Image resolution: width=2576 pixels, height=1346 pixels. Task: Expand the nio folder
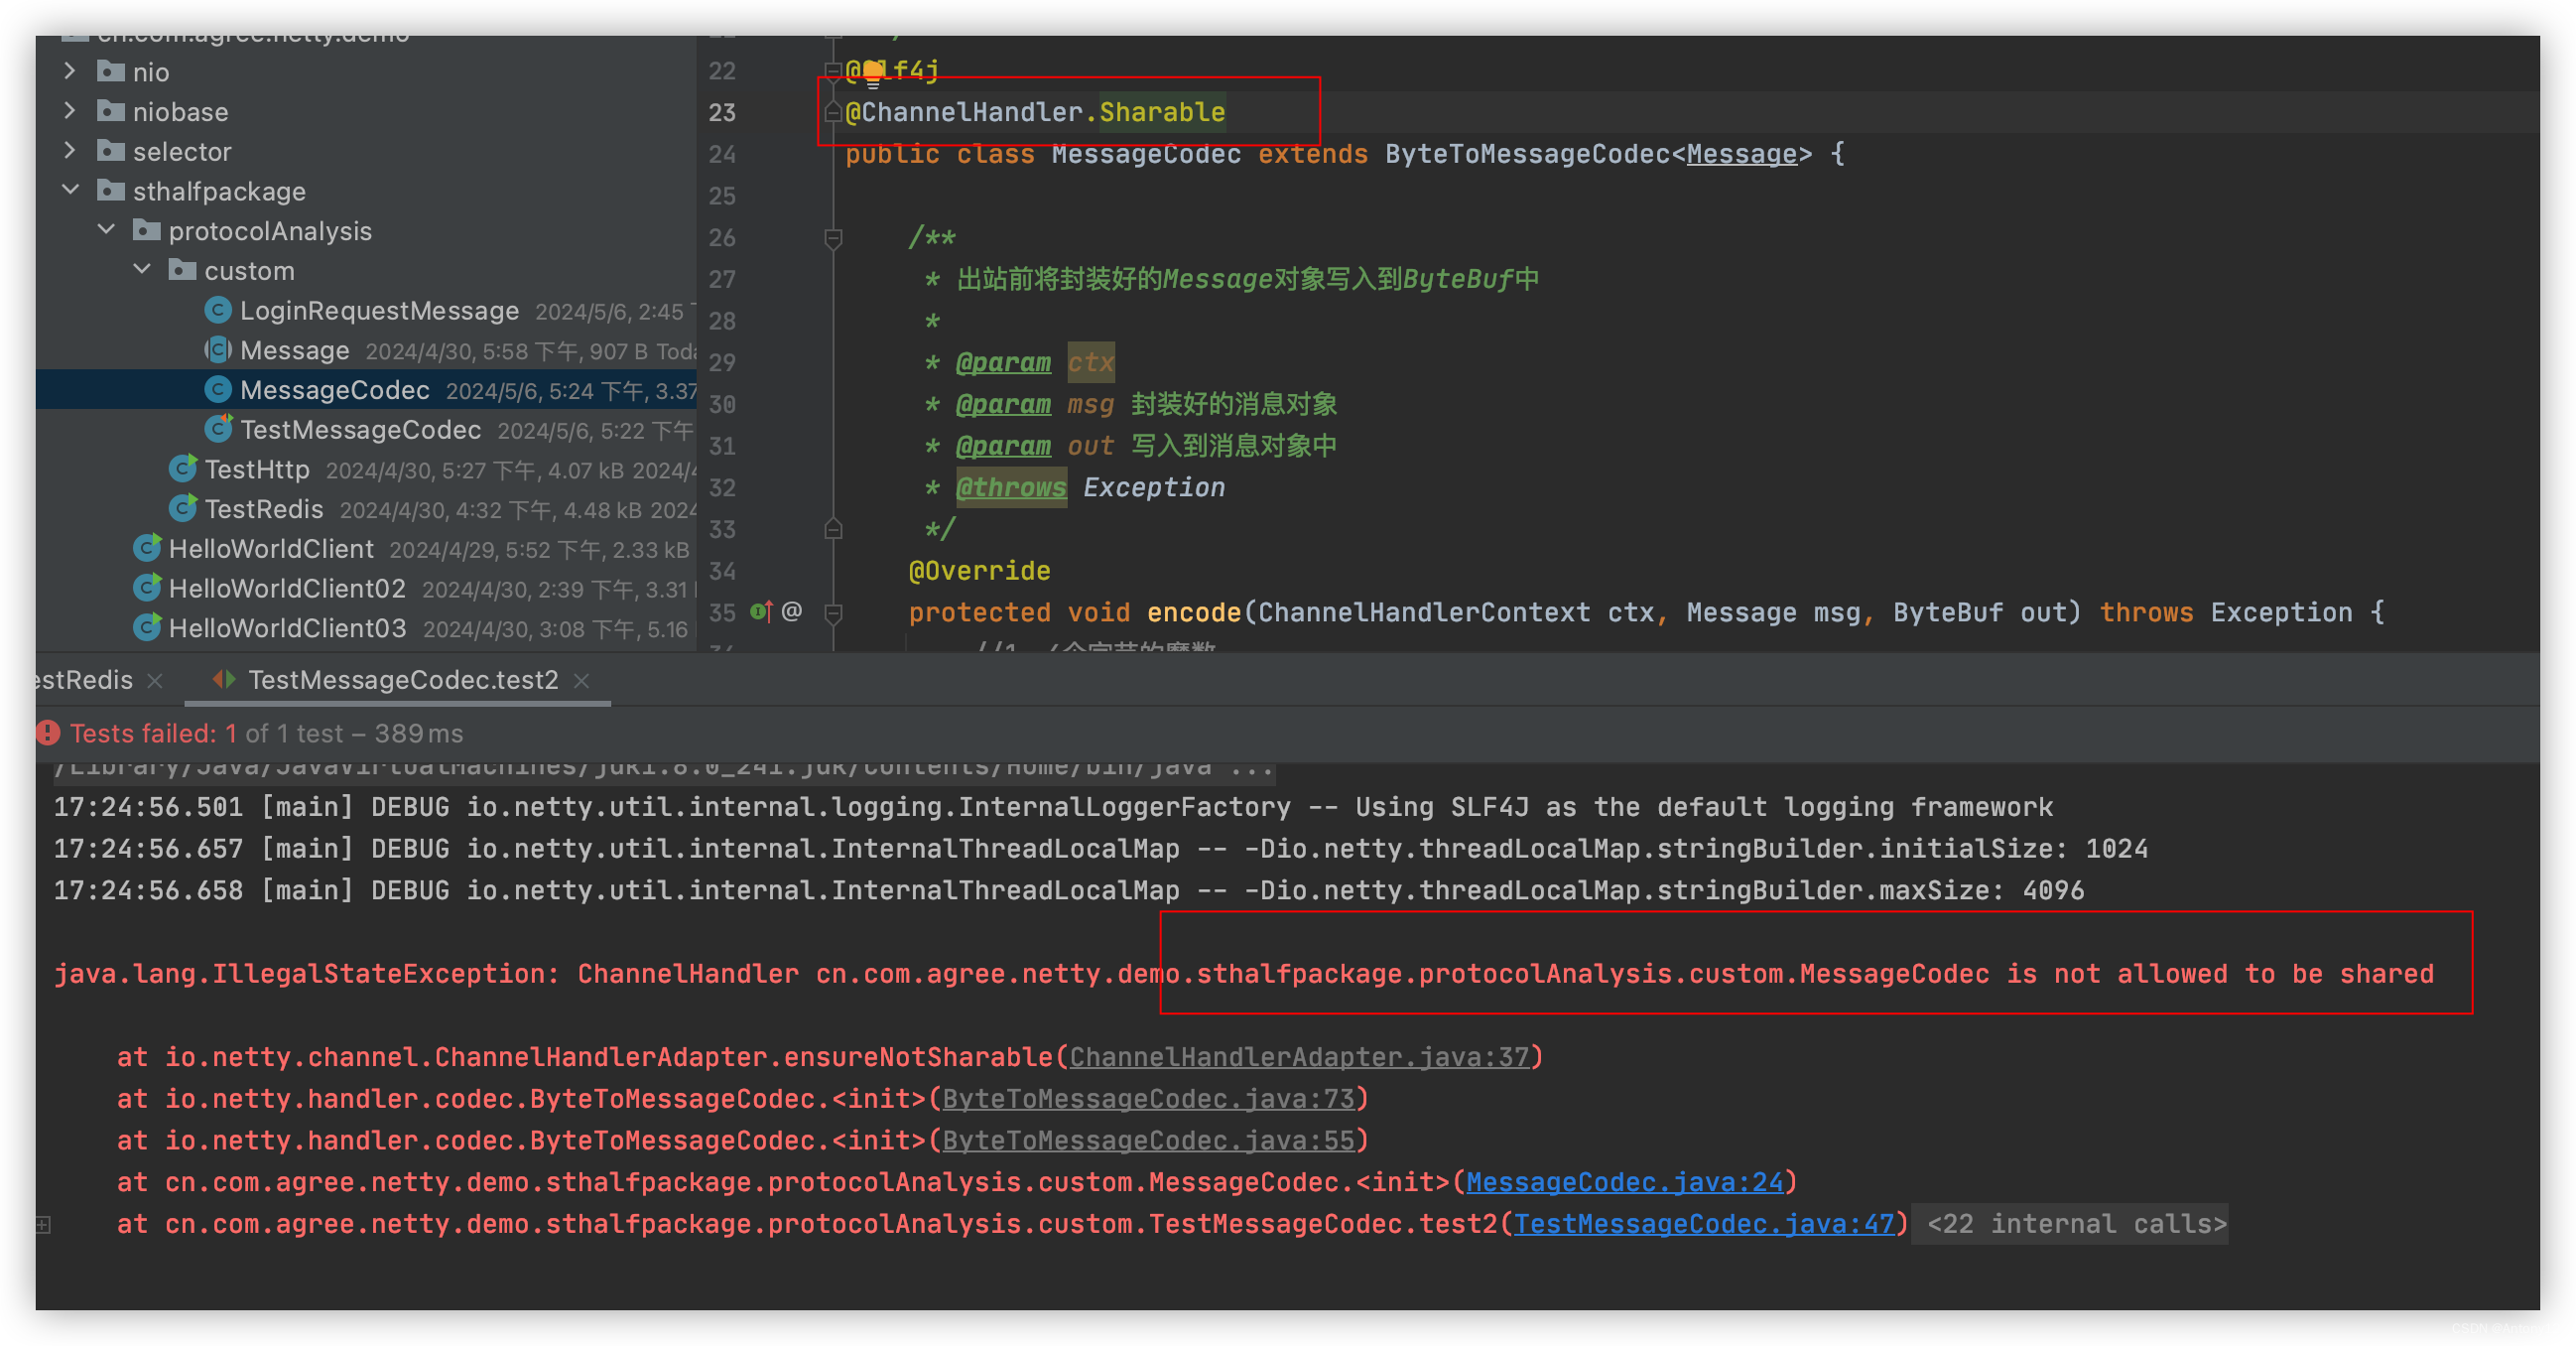(69, 71)
